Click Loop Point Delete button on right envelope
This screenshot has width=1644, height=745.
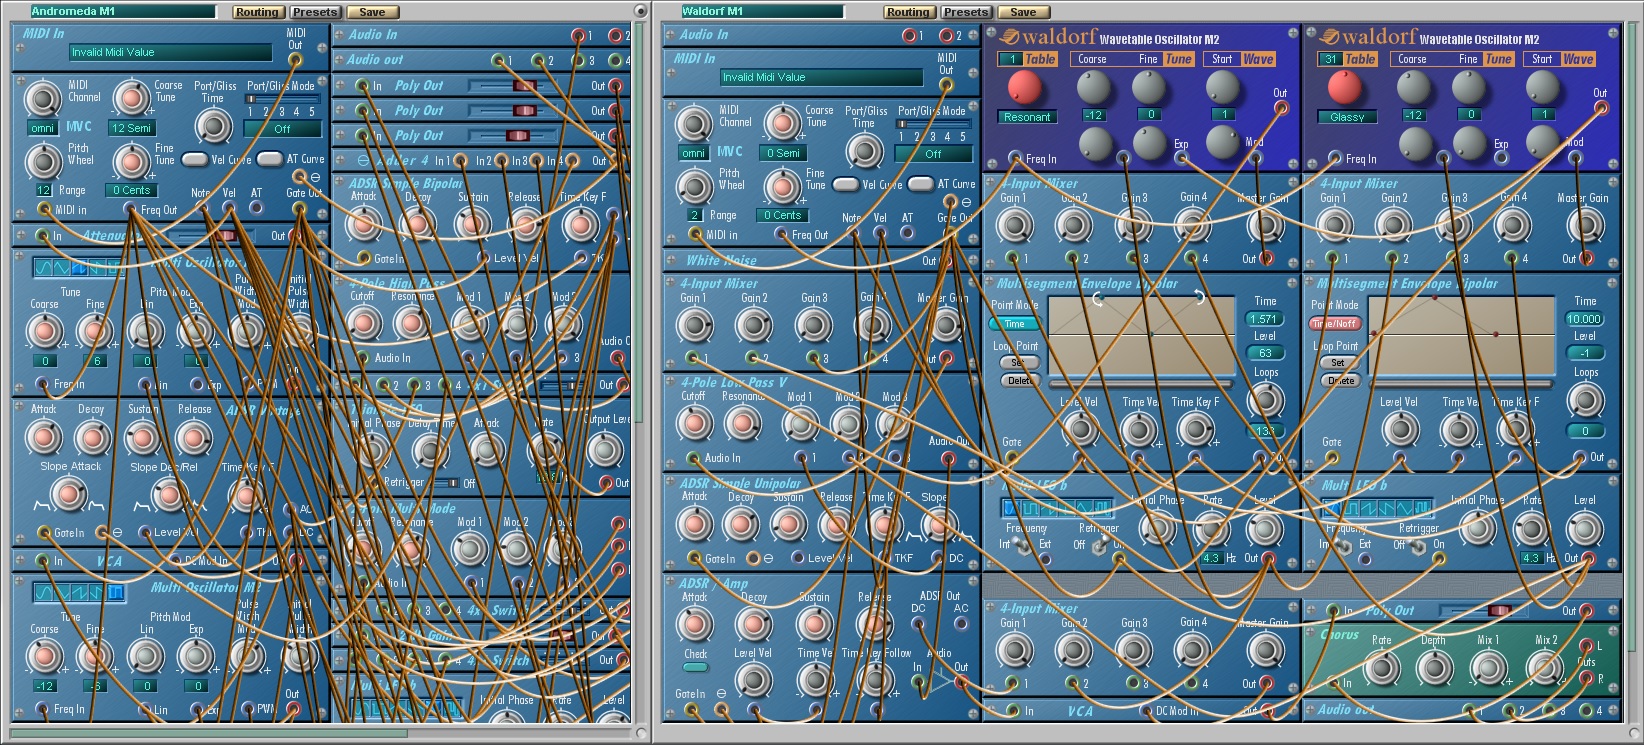pyautogui.click(x=1341, y=380)
